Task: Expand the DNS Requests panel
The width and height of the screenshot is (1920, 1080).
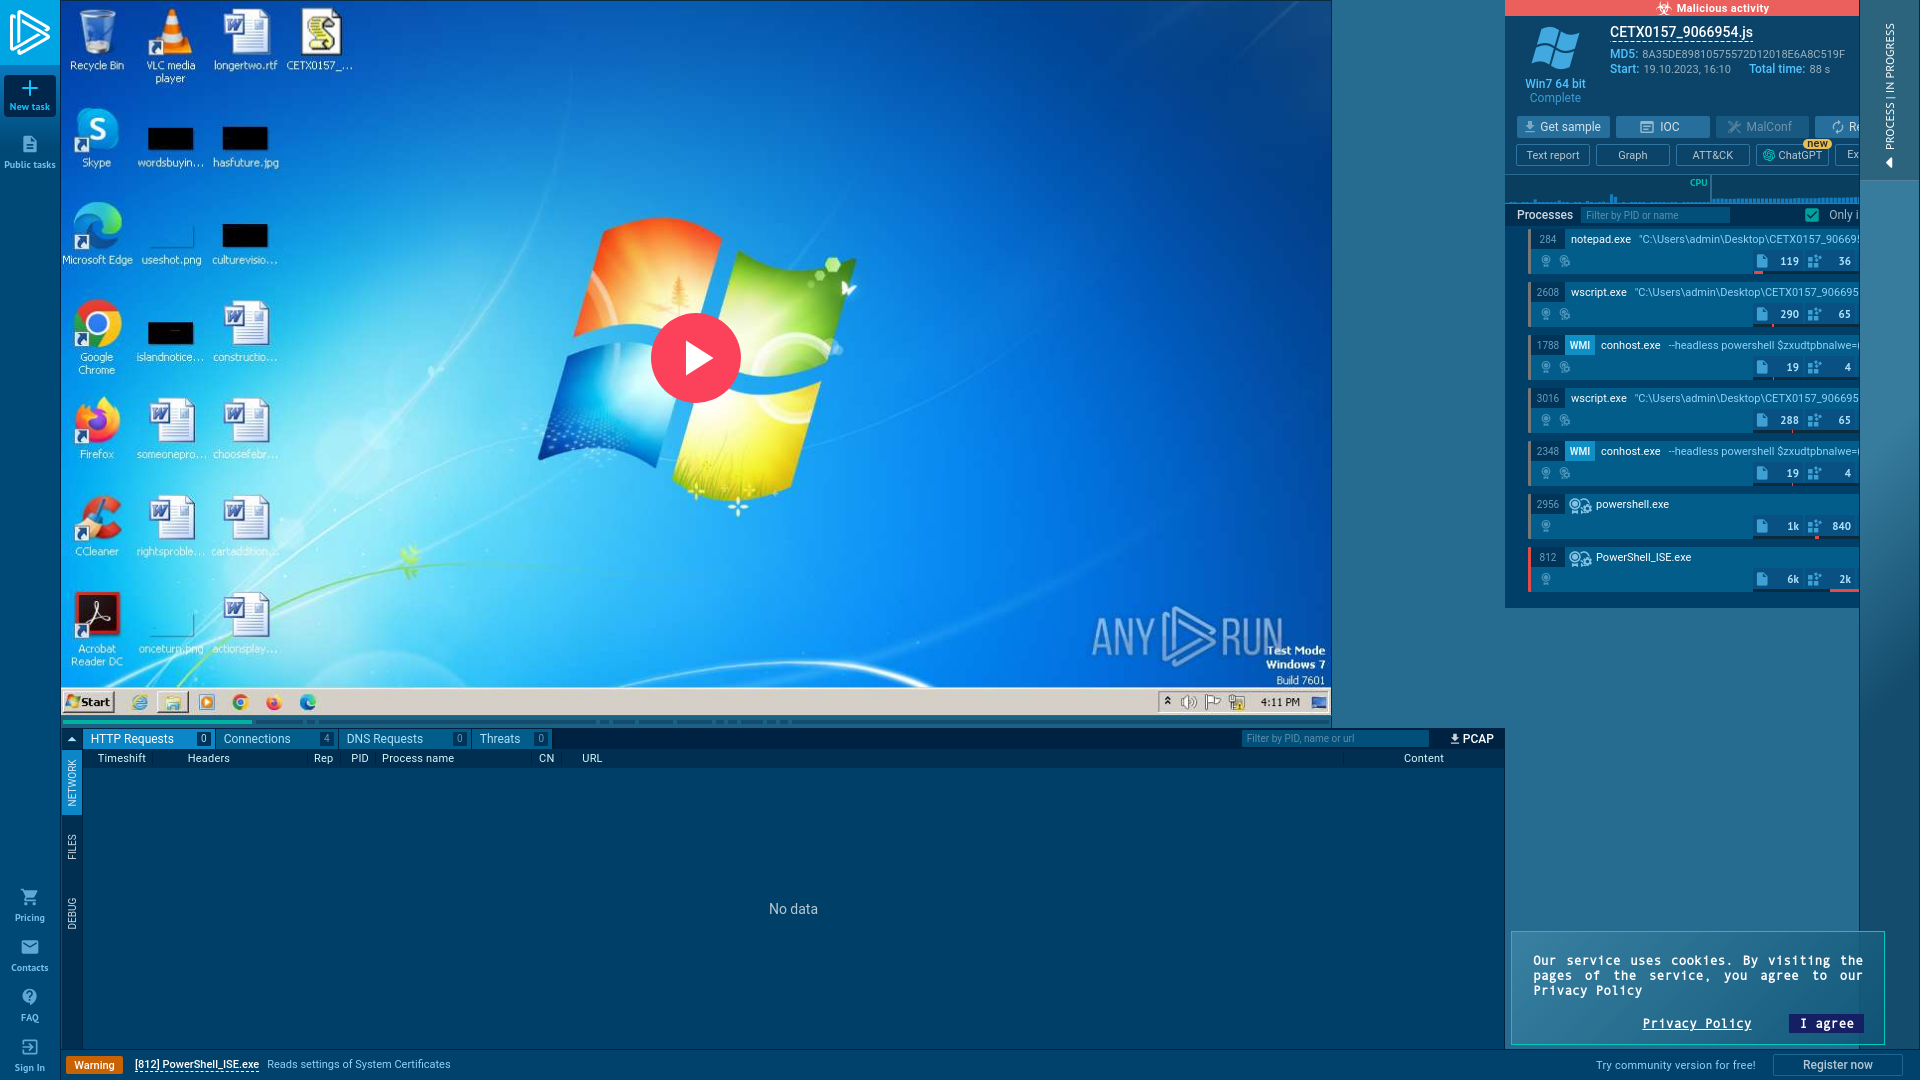Action: [385, 738]
